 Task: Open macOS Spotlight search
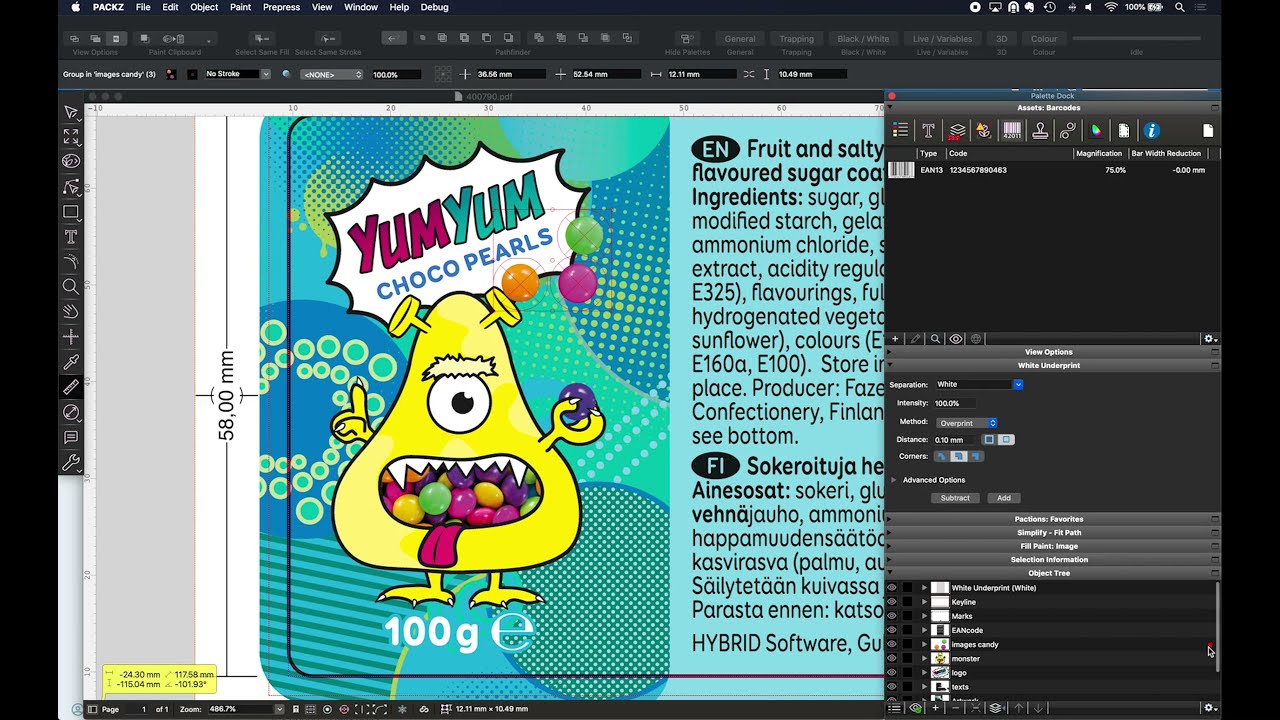[1180, 7]
